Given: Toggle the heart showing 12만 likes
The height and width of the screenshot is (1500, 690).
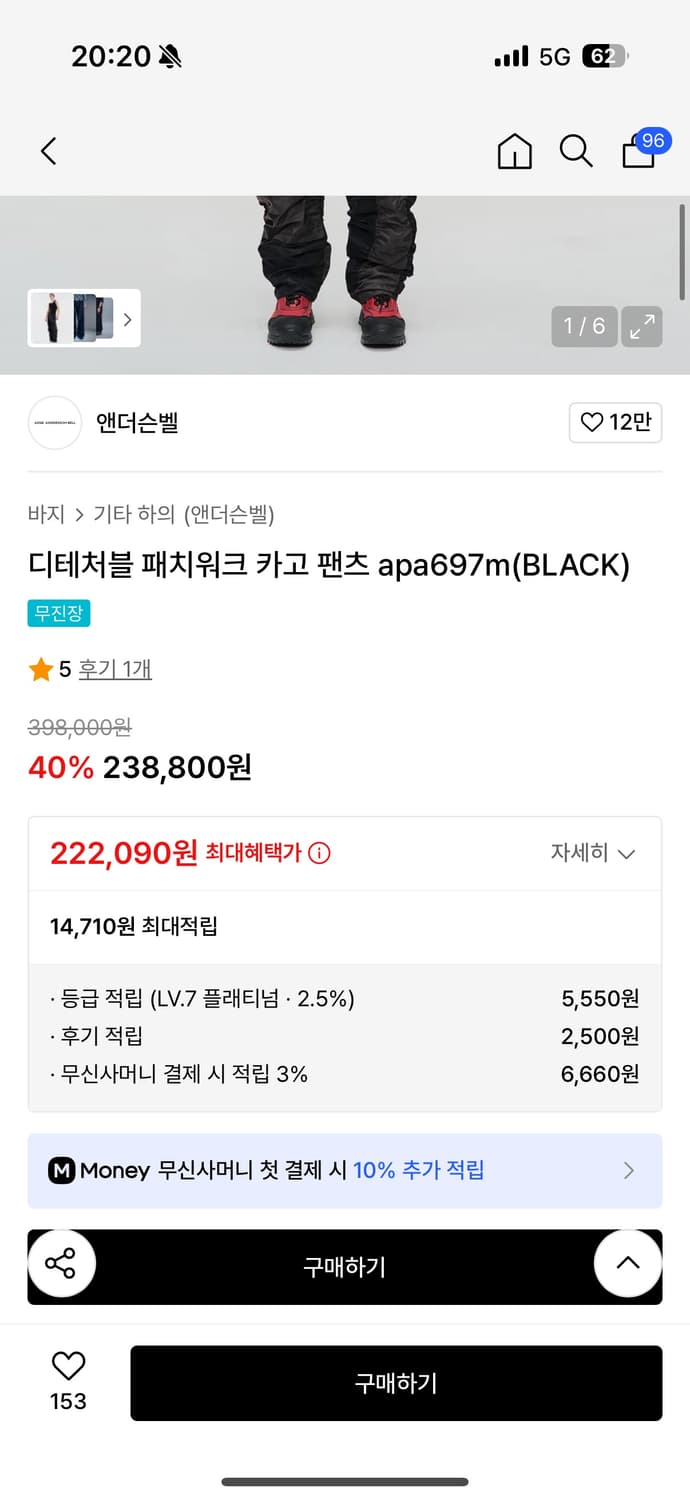Looking at the screenshot, I should pos(615,423).
